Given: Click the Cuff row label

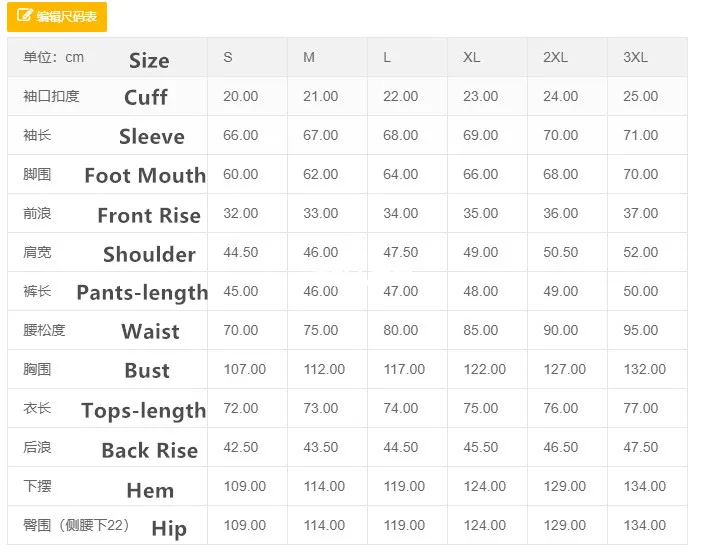Looking at the screenshot, I should (x=146, y=97).
